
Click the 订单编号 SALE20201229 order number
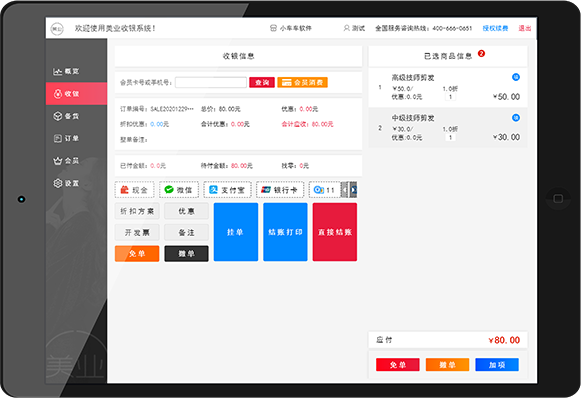(x=157, y=109)
